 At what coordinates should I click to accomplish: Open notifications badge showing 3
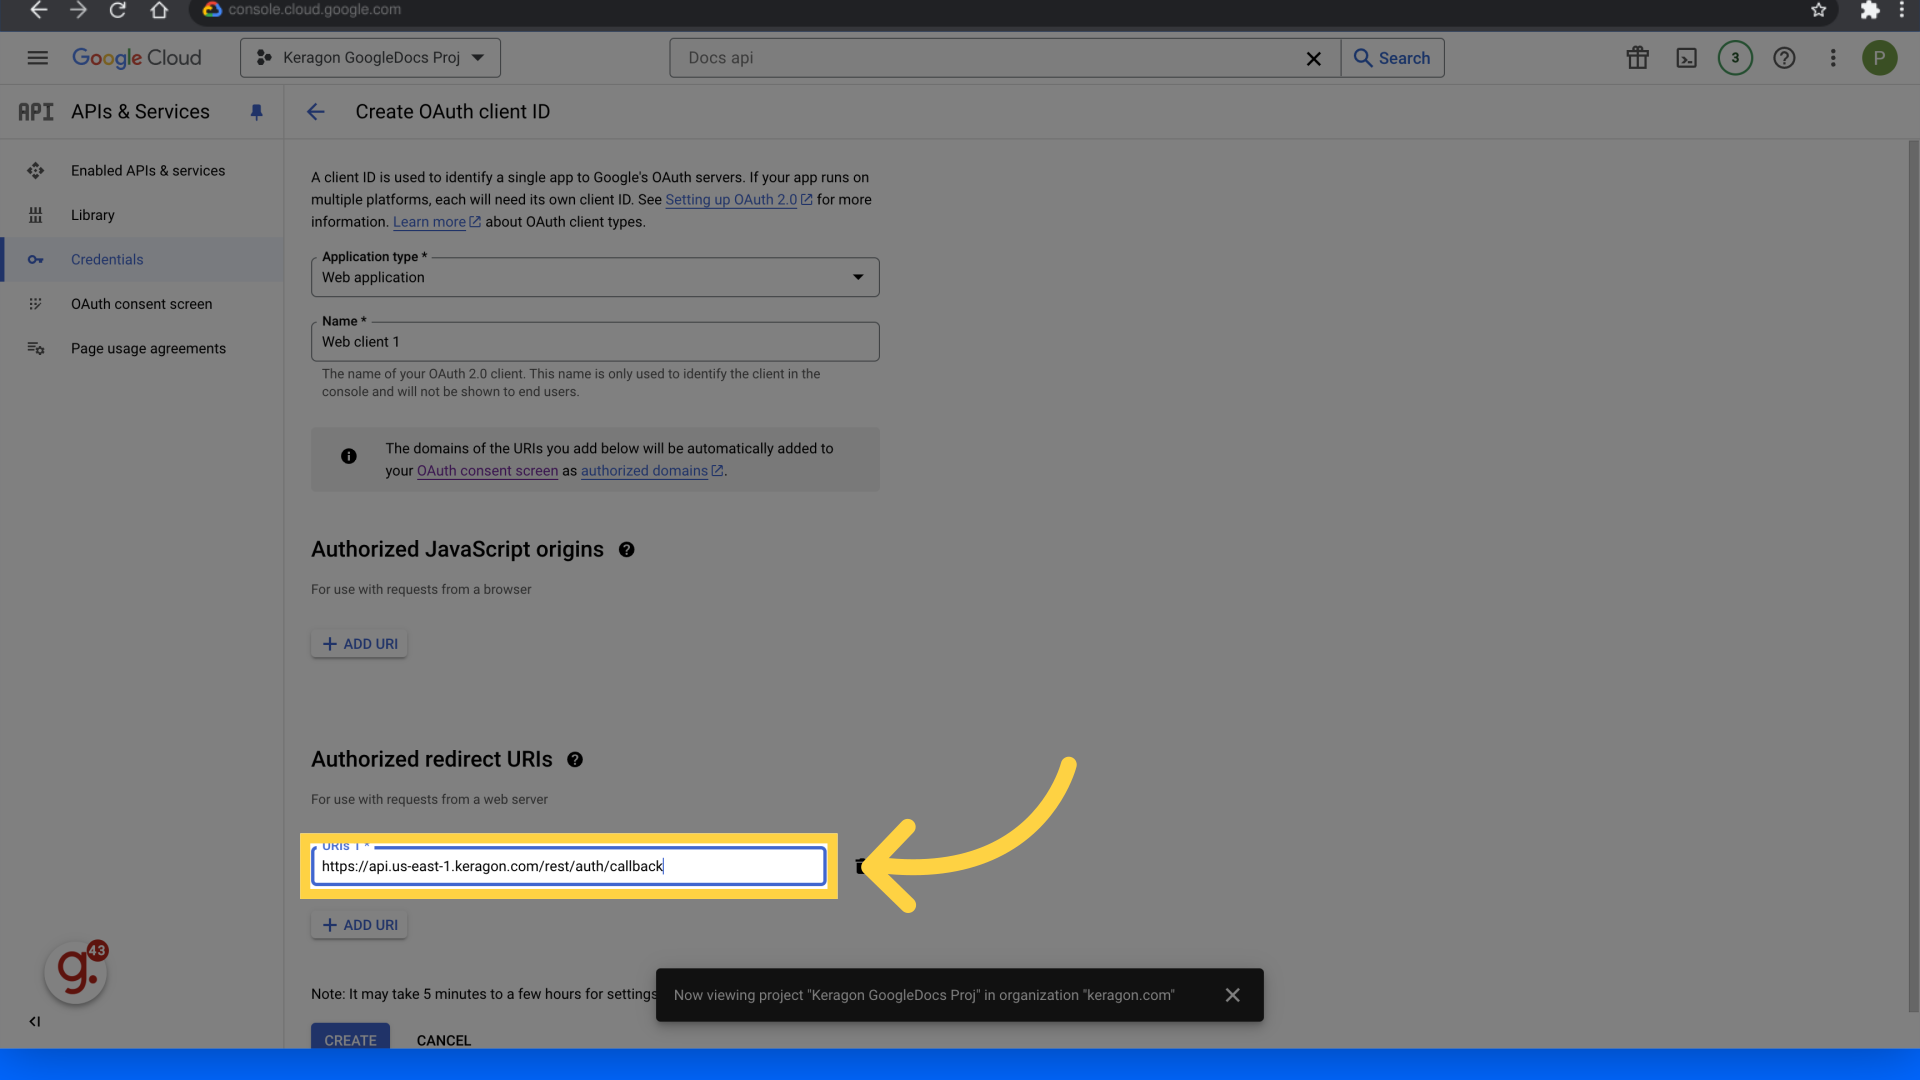pos(1735,58)
